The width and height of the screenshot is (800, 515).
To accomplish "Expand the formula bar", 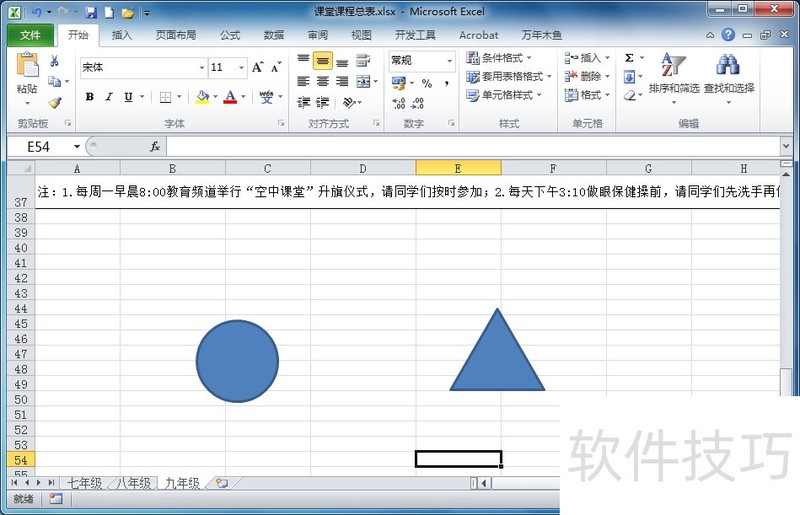I will click(x=786, y=147).
